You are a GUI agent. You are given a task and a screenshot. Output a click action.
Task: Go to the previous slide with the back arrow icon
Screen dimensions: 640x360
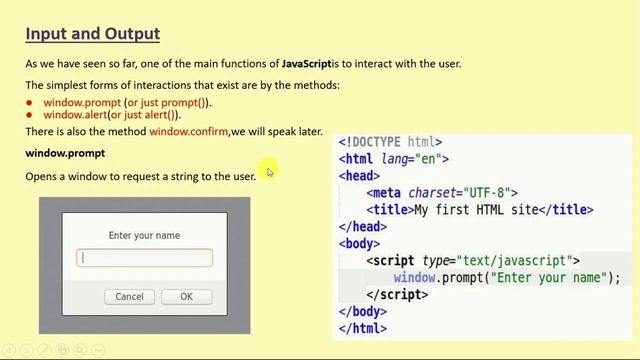(x=9, y=350)
